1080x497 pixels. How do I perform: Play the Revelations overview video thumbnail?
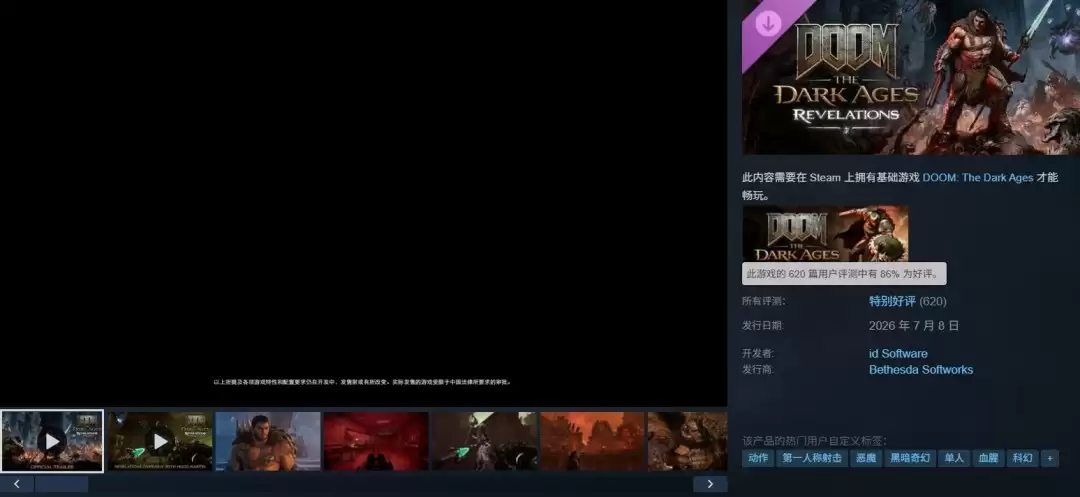[x=160, y=441]
